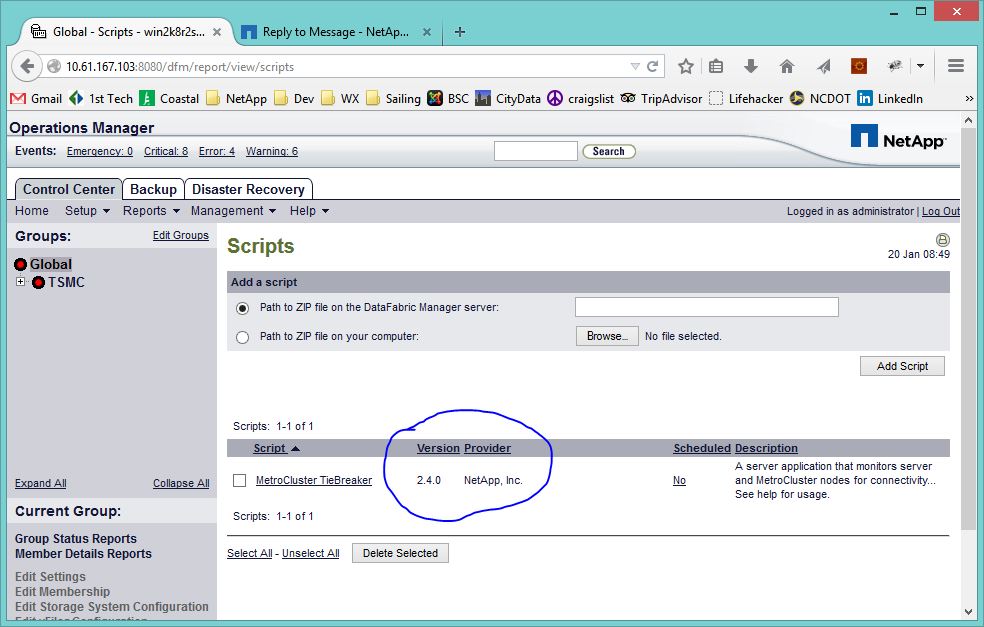Open the BSC bookmark
Image resolution: width=984 pixels, height=627 pixels.
448,99
